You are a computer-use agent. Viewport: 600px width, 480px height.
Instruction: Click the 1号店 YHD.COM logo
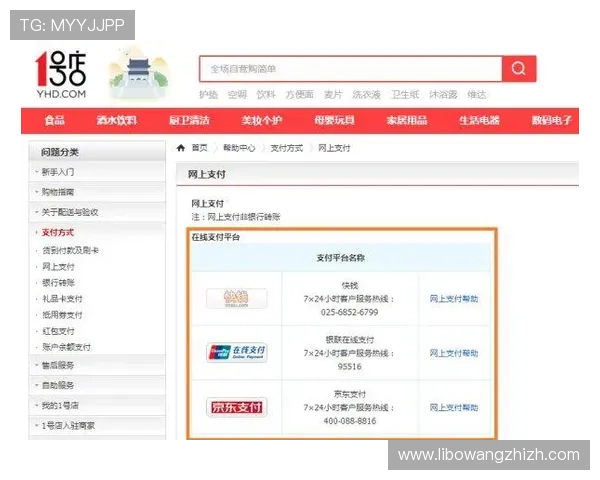pyautogui.click(x=61, y=74)
